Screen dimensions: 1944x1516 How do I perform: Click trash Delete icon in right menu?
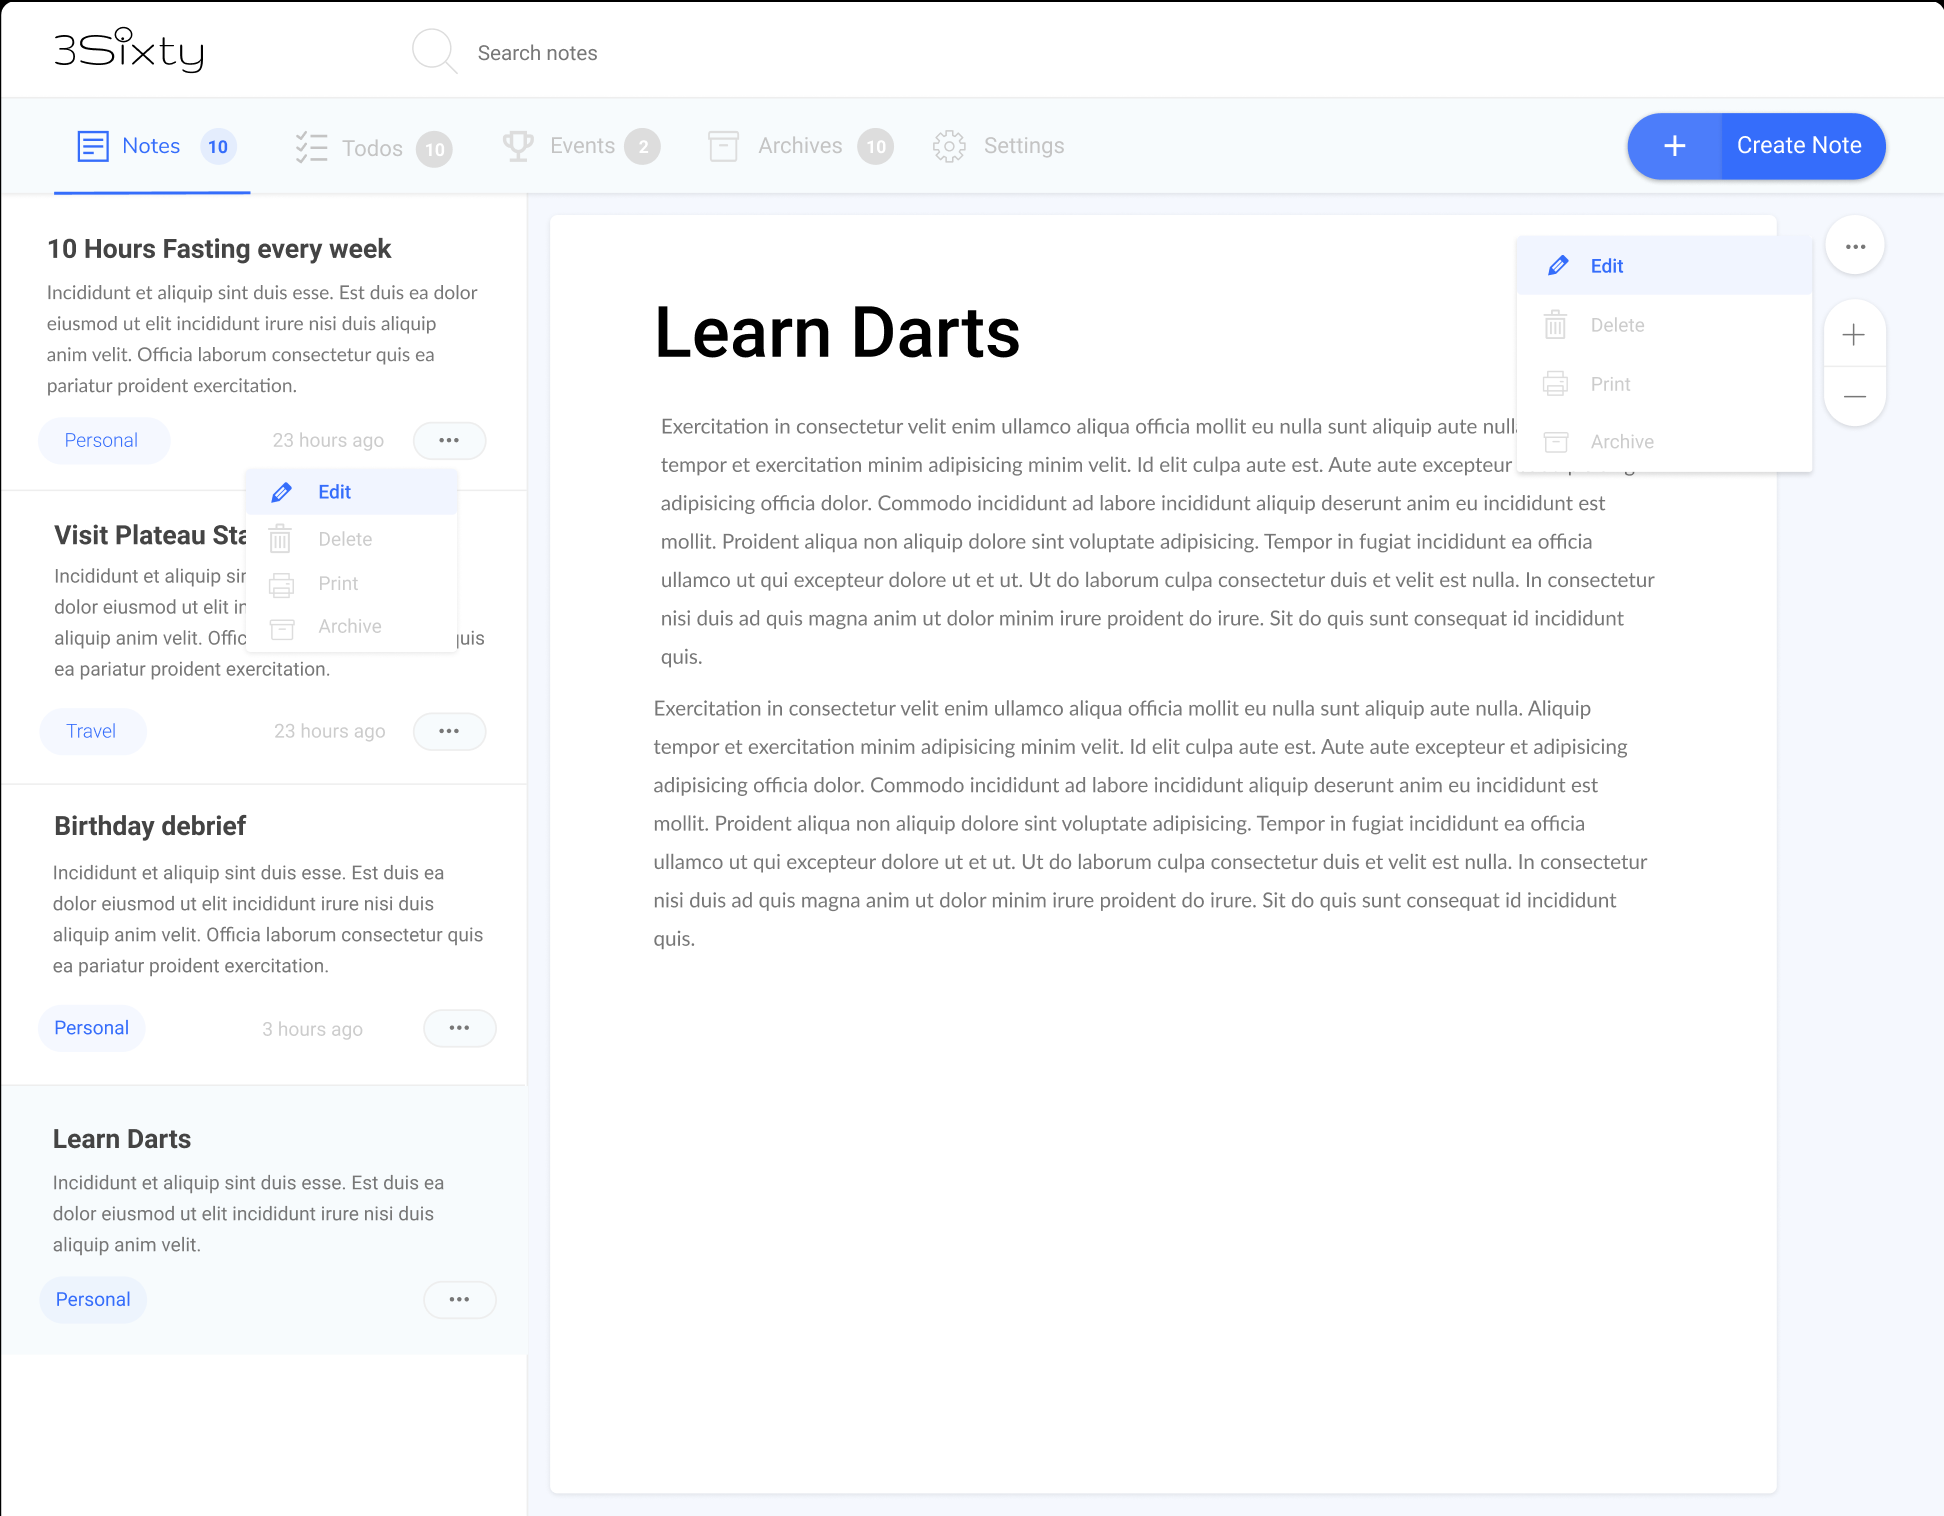pos(1555,325)
